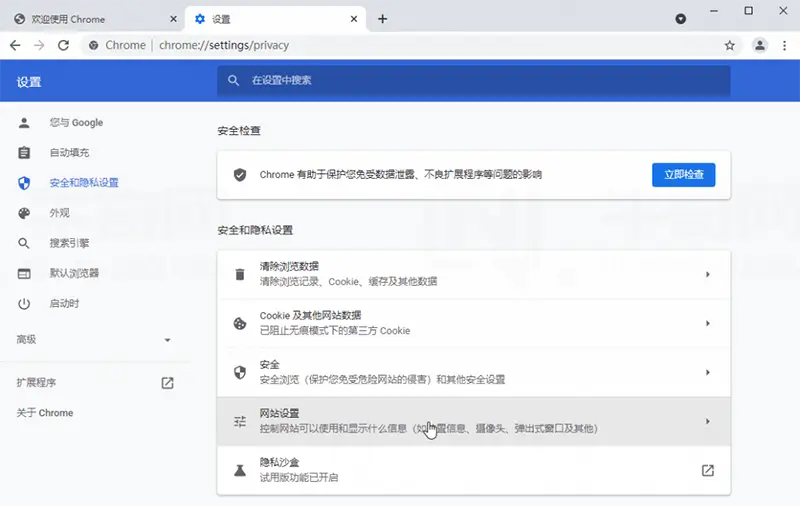
Task: Reload the current settings page
Action: [x=63, y=45]
